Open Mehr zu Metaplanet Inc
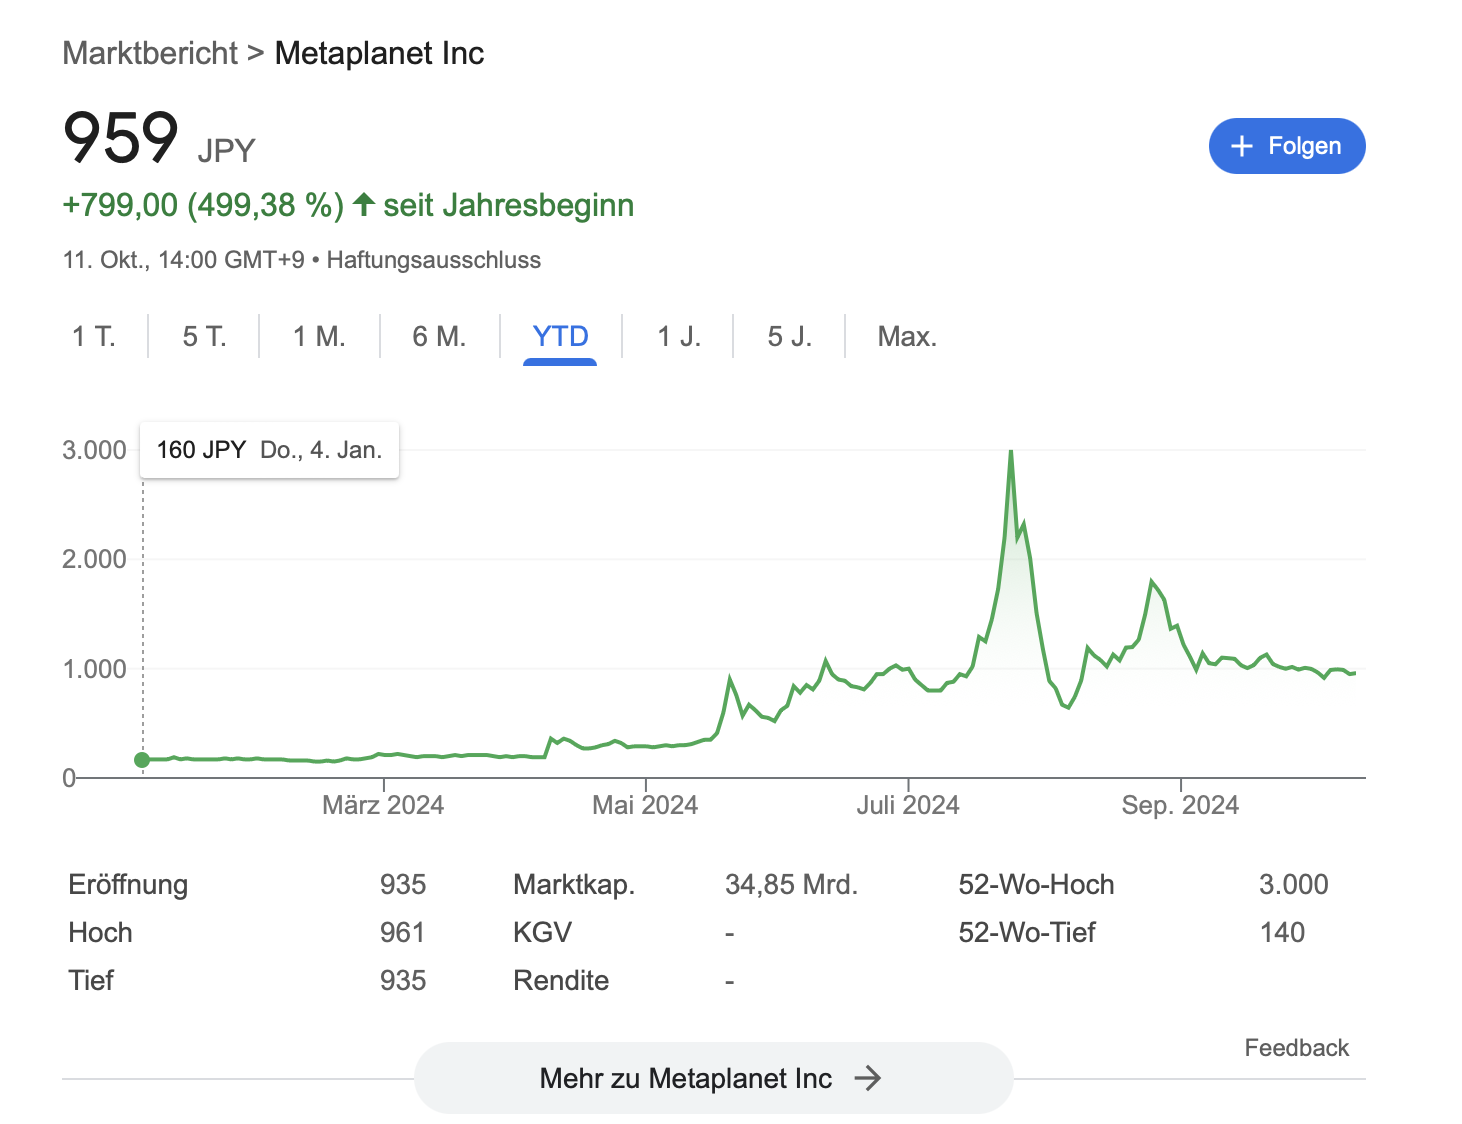Screen dimensions: 1462x1124 click(713, 1078)
